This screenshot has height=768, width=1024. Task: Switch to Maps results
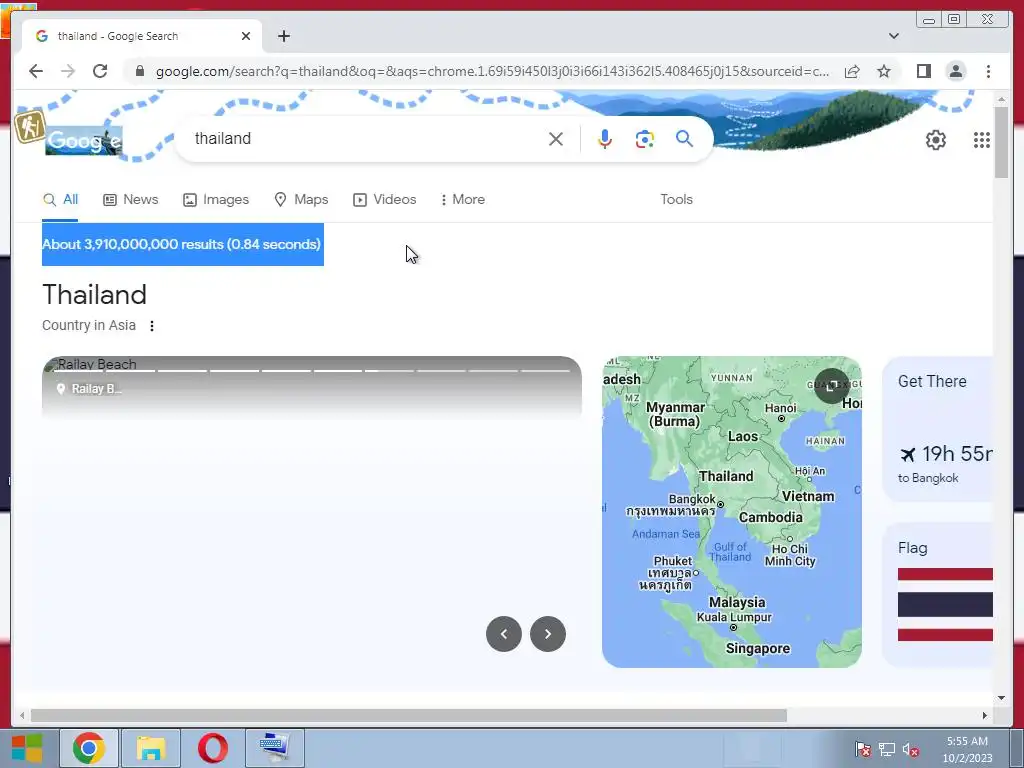coord(301,199)
